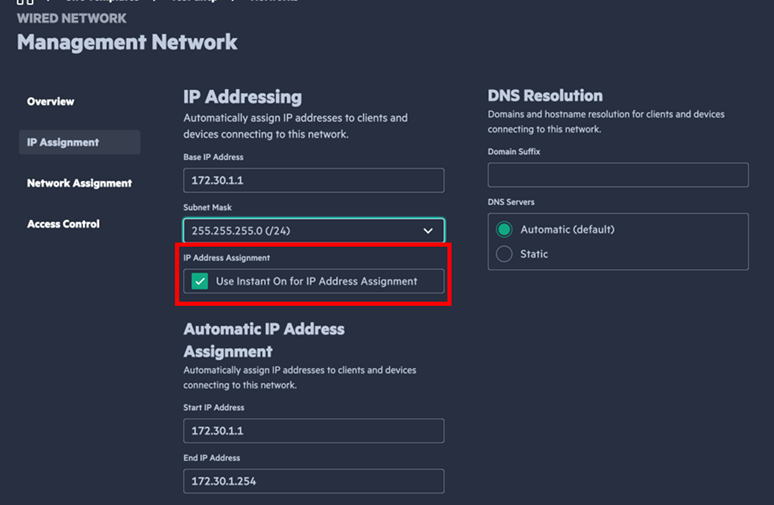Open the Overview section
Screen dimensions: 774x505
[50, 102]
